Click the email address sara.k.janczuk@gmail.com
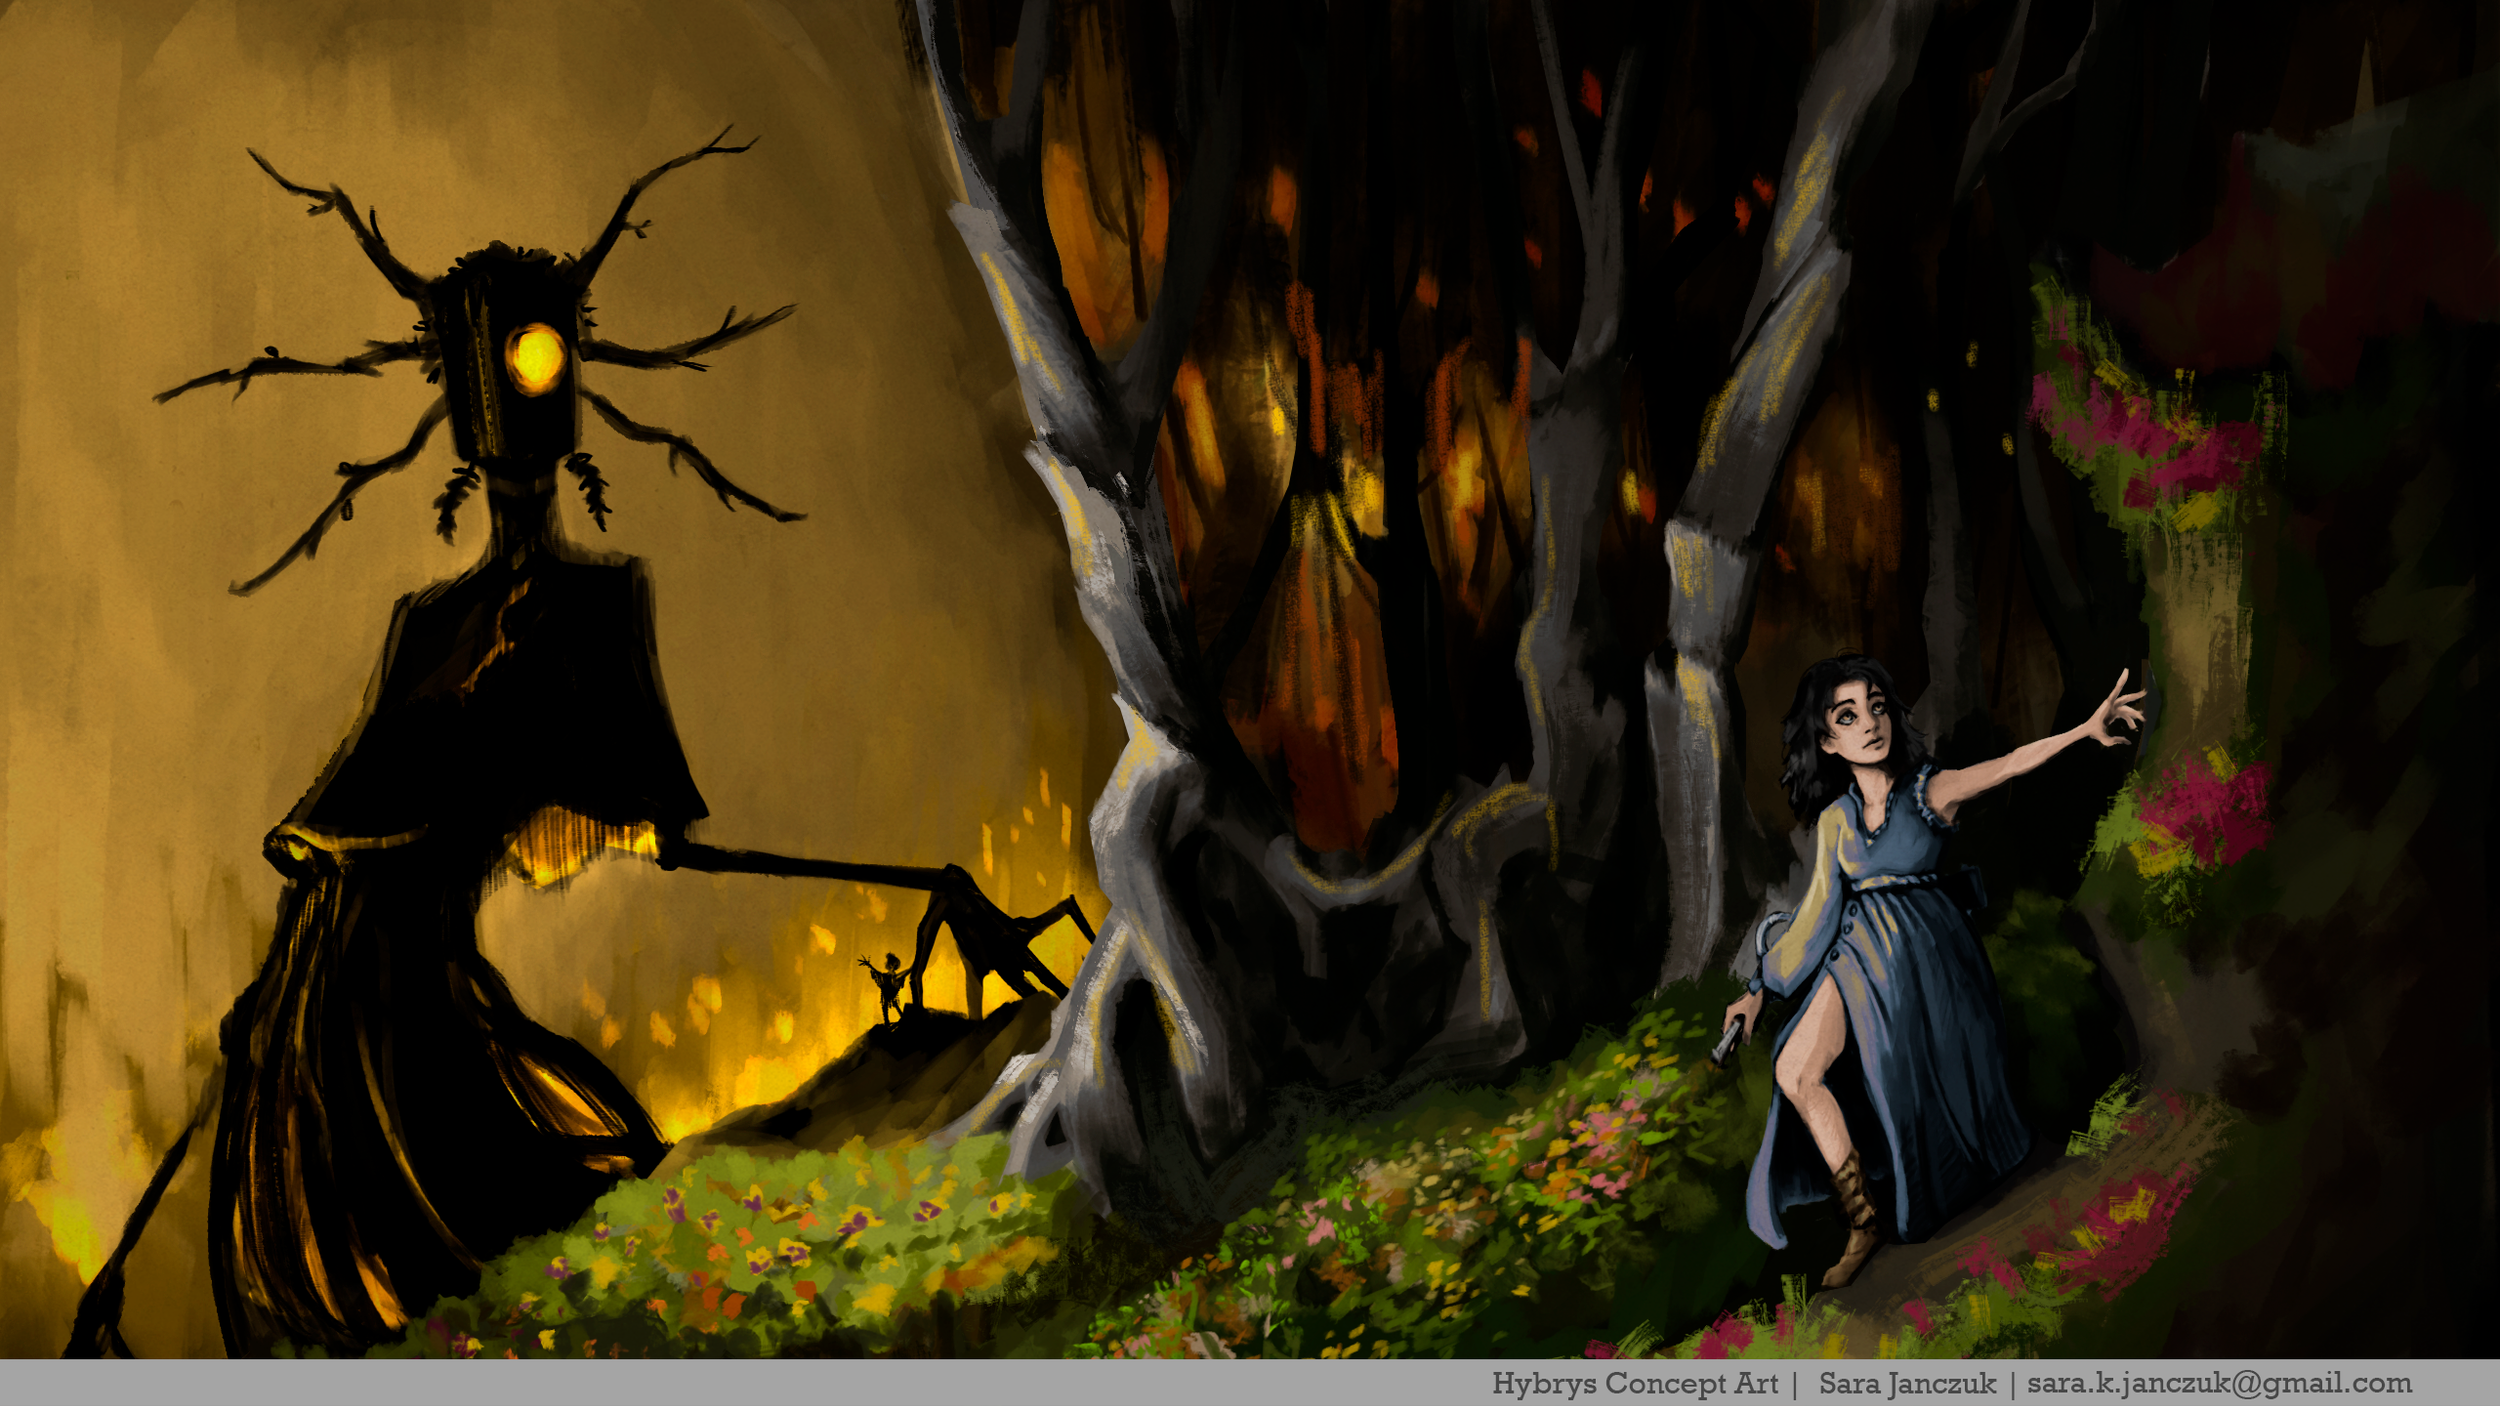 coord(2219,1384)
